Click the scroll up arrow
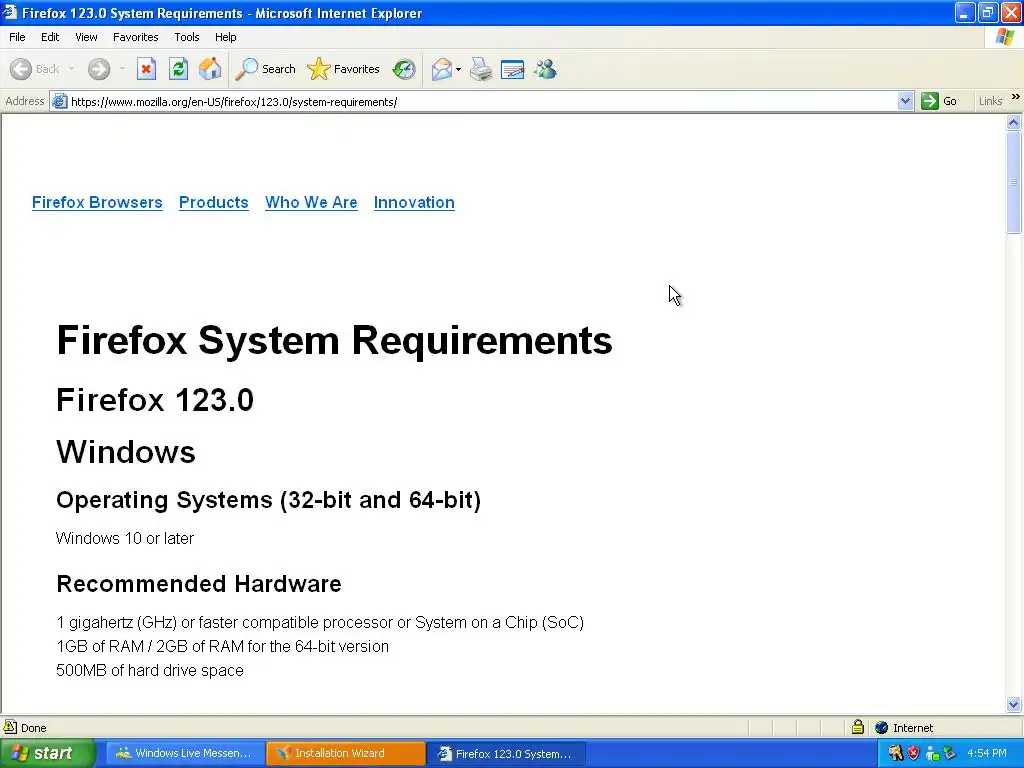 [x=1014, y=122]
